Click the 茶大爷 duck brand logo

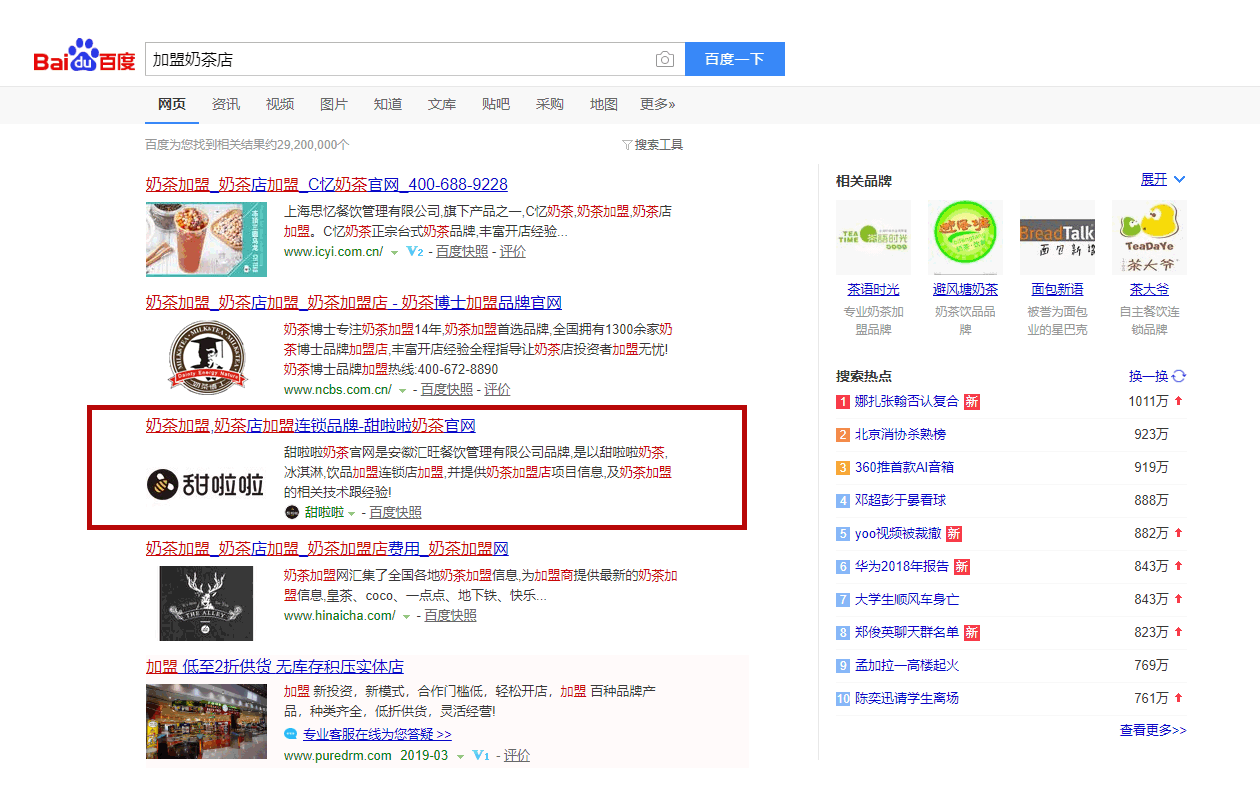tap(1150, 238)
